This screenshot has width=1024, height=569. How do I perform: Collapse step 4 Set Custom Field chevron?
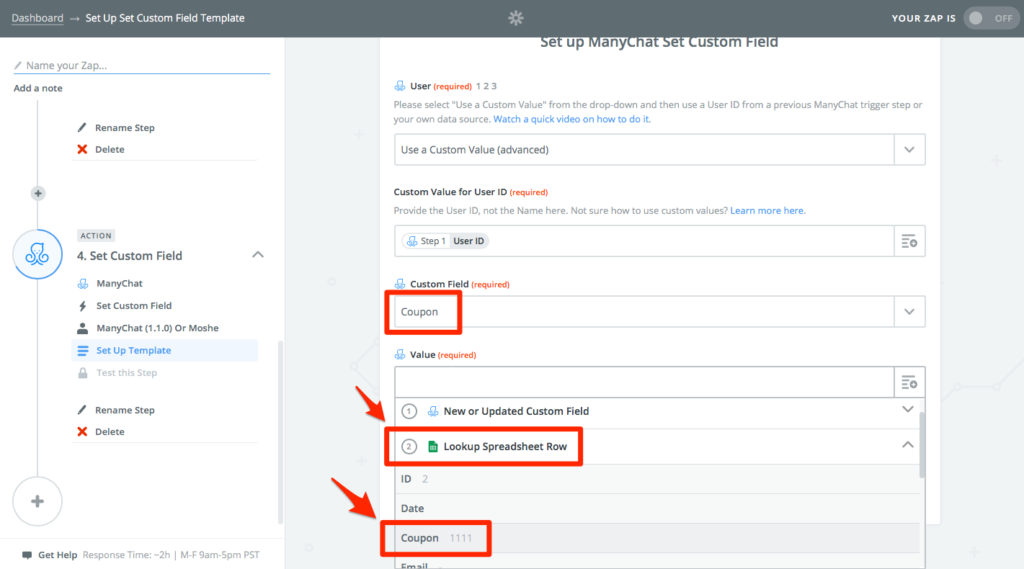coord(258,255)
